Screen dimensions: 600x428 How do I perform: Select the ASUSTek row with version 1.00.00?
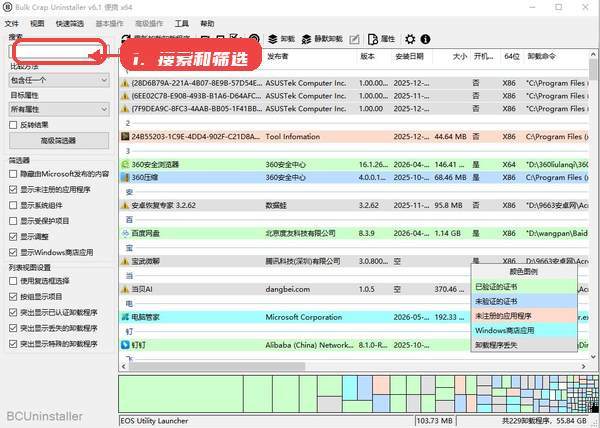(354, 109)
